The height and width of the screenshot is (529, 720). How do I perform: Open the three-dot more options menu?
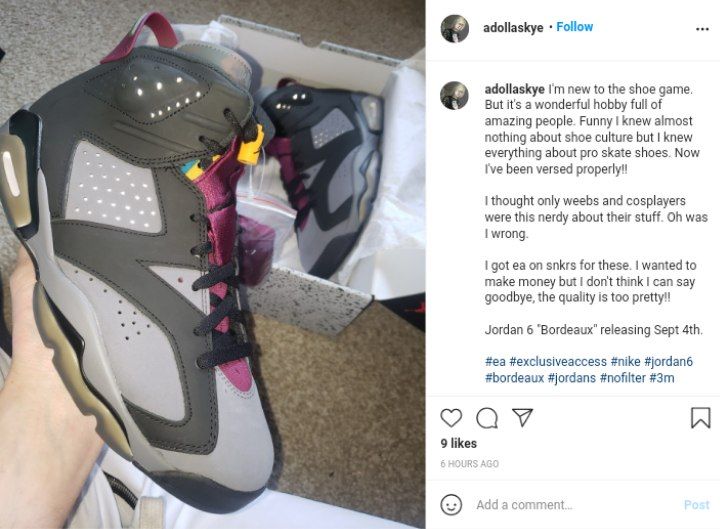(702, 29)
